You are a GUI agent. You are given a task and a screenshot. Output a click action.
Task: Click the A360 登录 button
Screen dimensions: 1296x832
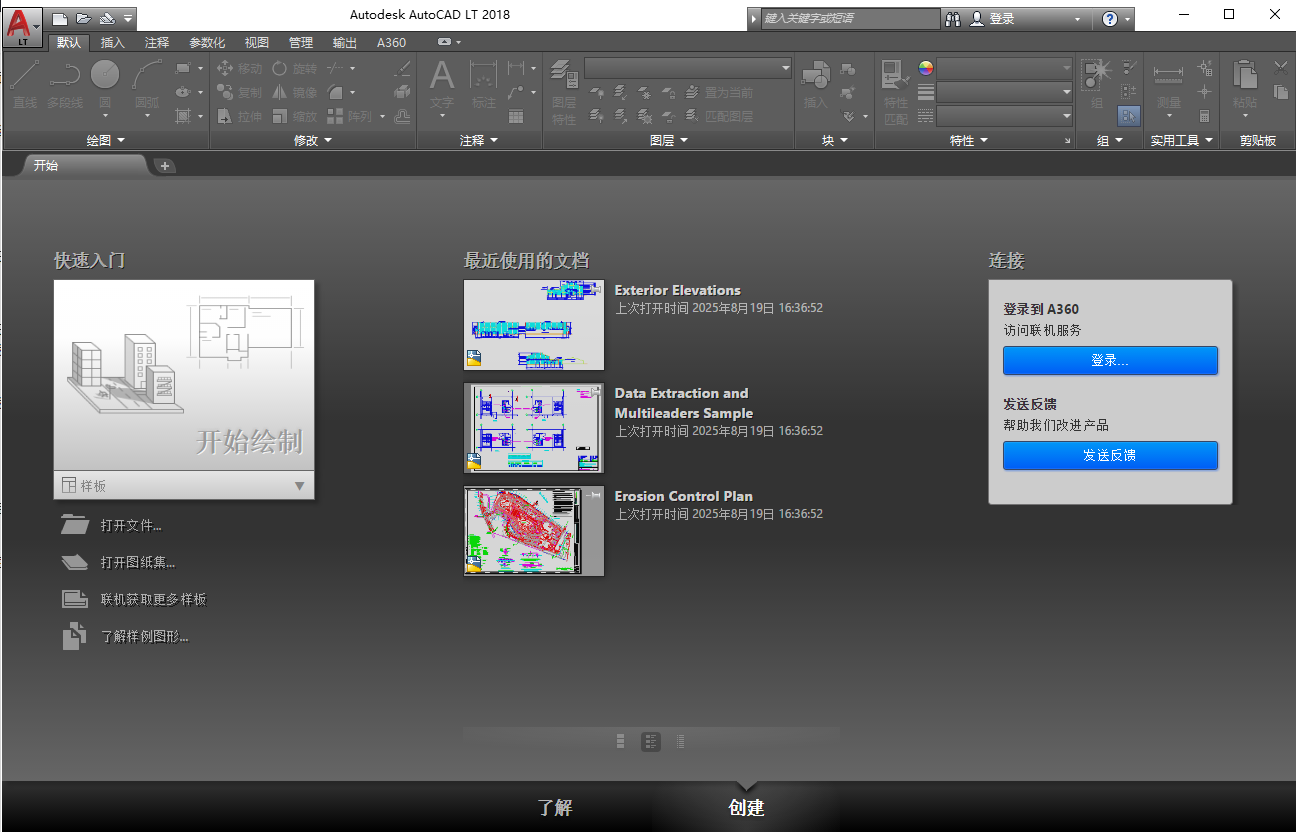point(1110,361)
